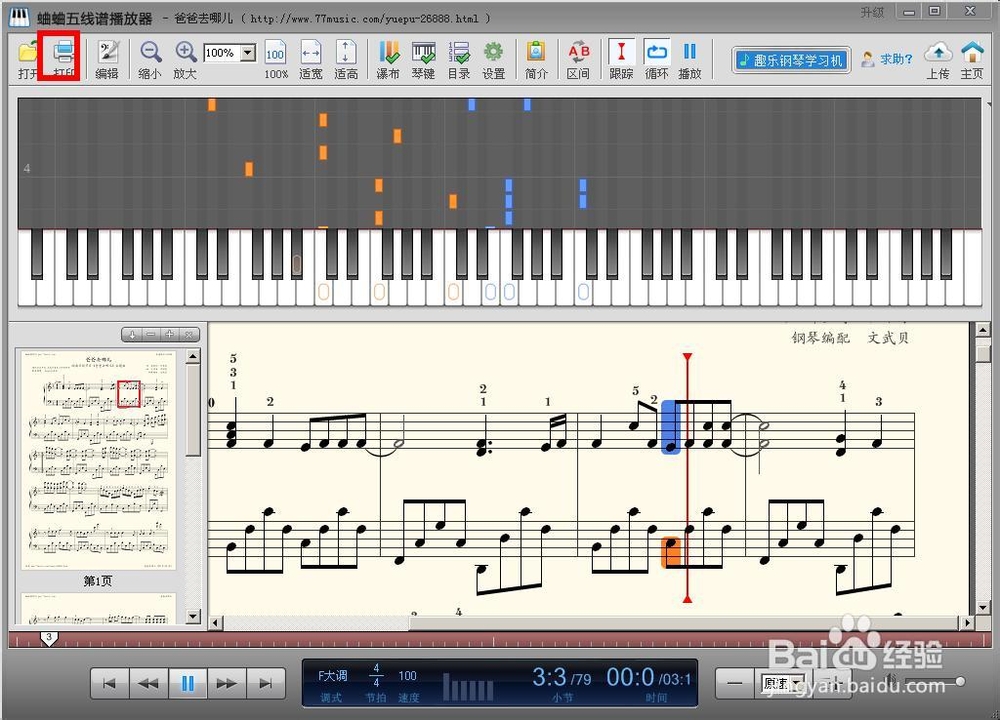1000x720 pixels.
Task: Fit score to width with 适宽
Action: click(x=311, y=59)
